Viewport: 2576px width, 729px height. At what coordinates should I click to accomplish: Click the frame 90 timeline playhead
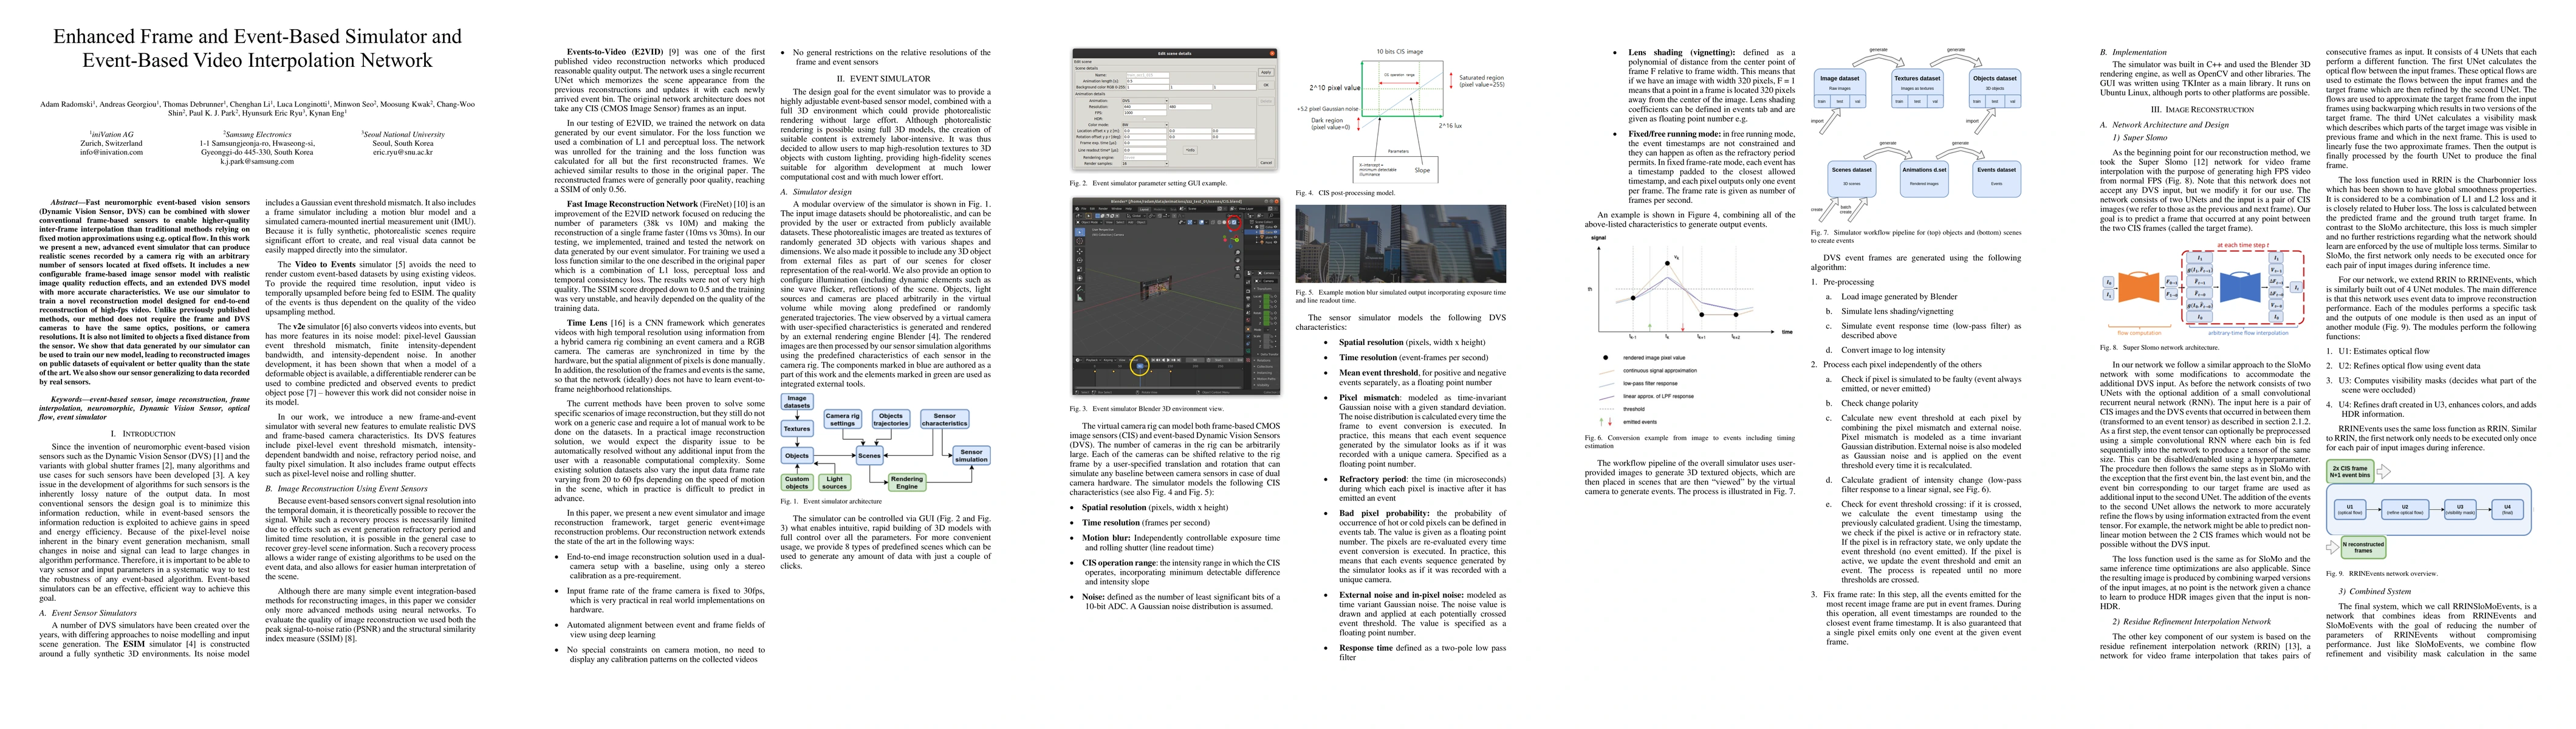click(x=1139, y=365)
